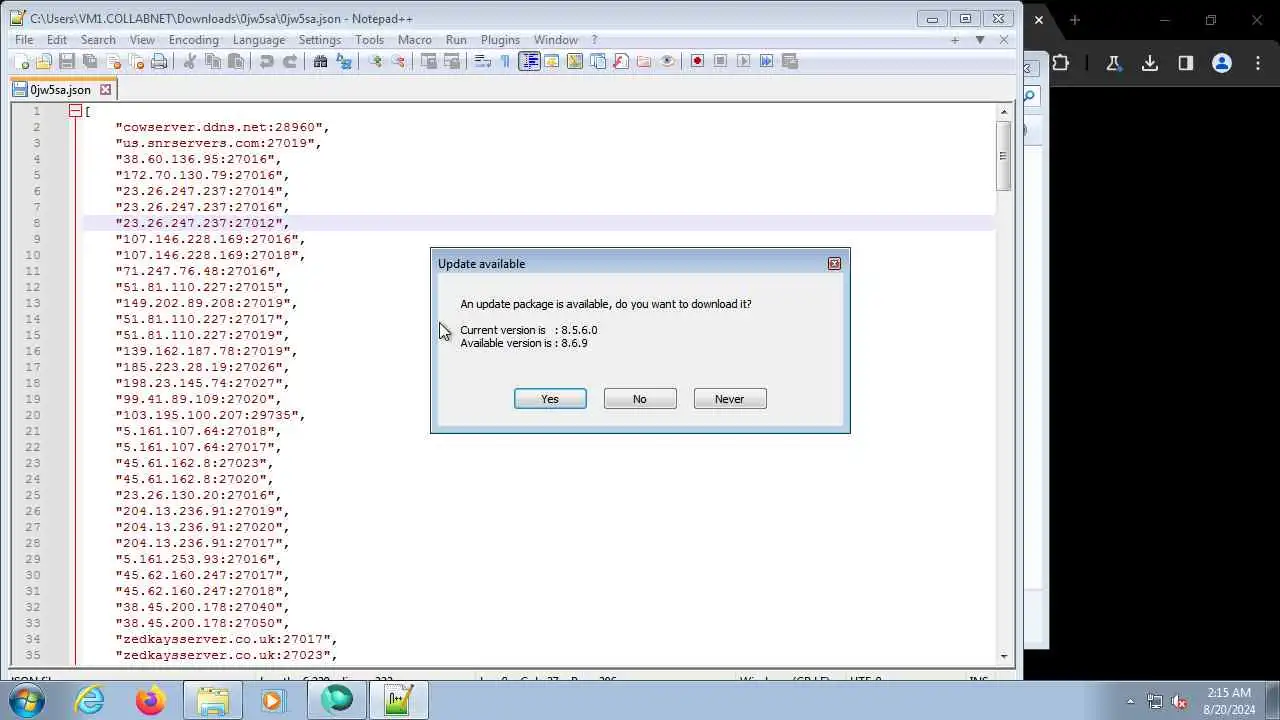Close the Update available dialog

[835, 264]
